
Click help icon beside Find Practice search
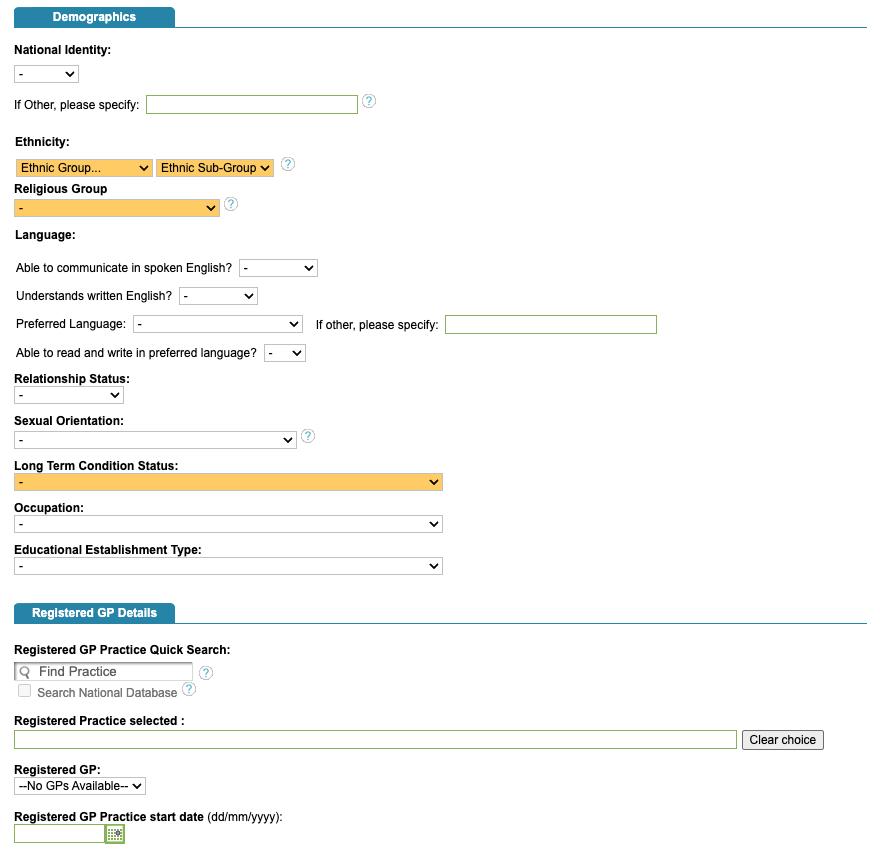206,673
